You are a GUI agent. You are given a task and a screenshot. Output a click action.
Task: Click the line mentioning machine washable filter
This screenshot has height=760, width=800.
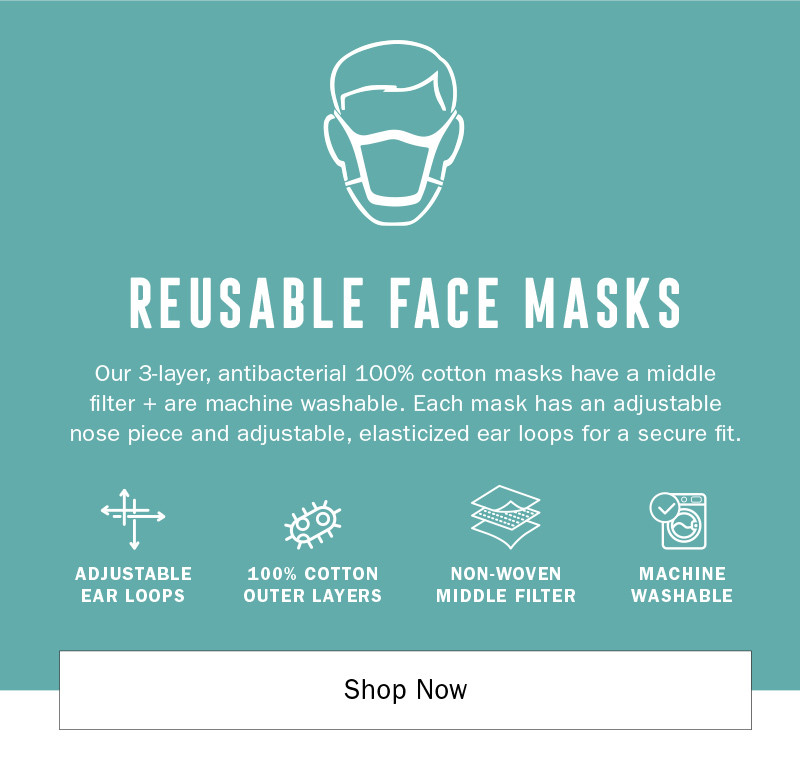click(x=405, y=404)
